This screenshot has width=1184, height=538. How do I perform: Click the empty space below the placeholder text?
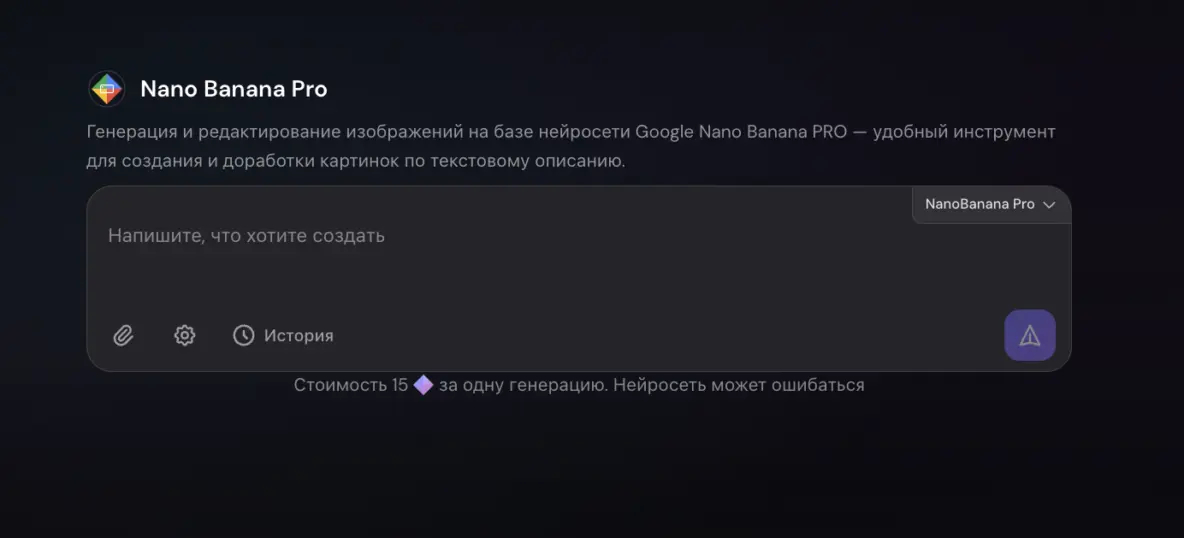[x=500, y=285]
